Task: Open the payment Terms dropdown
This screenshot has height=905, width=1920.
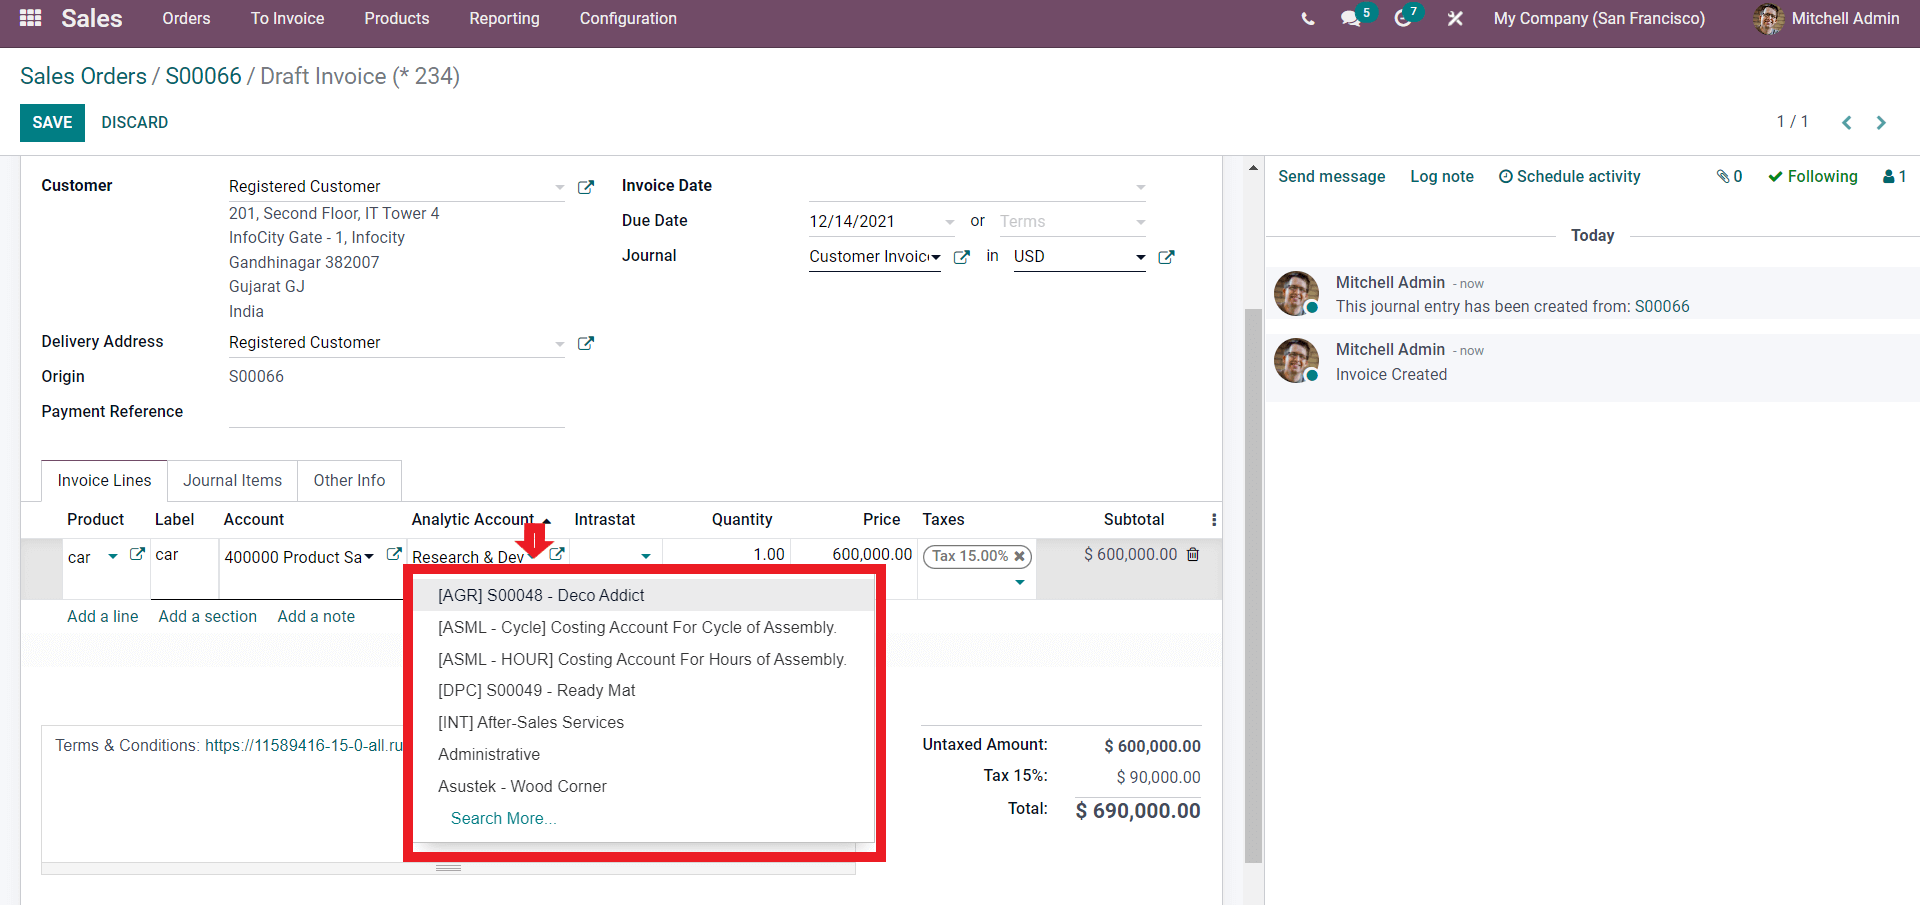Action: tap(1072, 222)
